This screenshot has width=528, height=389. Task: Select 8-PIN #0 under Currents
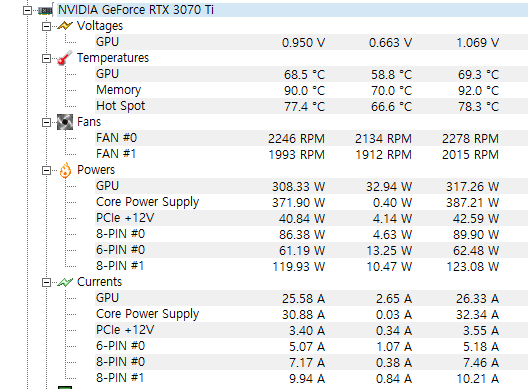pos(121,362)
